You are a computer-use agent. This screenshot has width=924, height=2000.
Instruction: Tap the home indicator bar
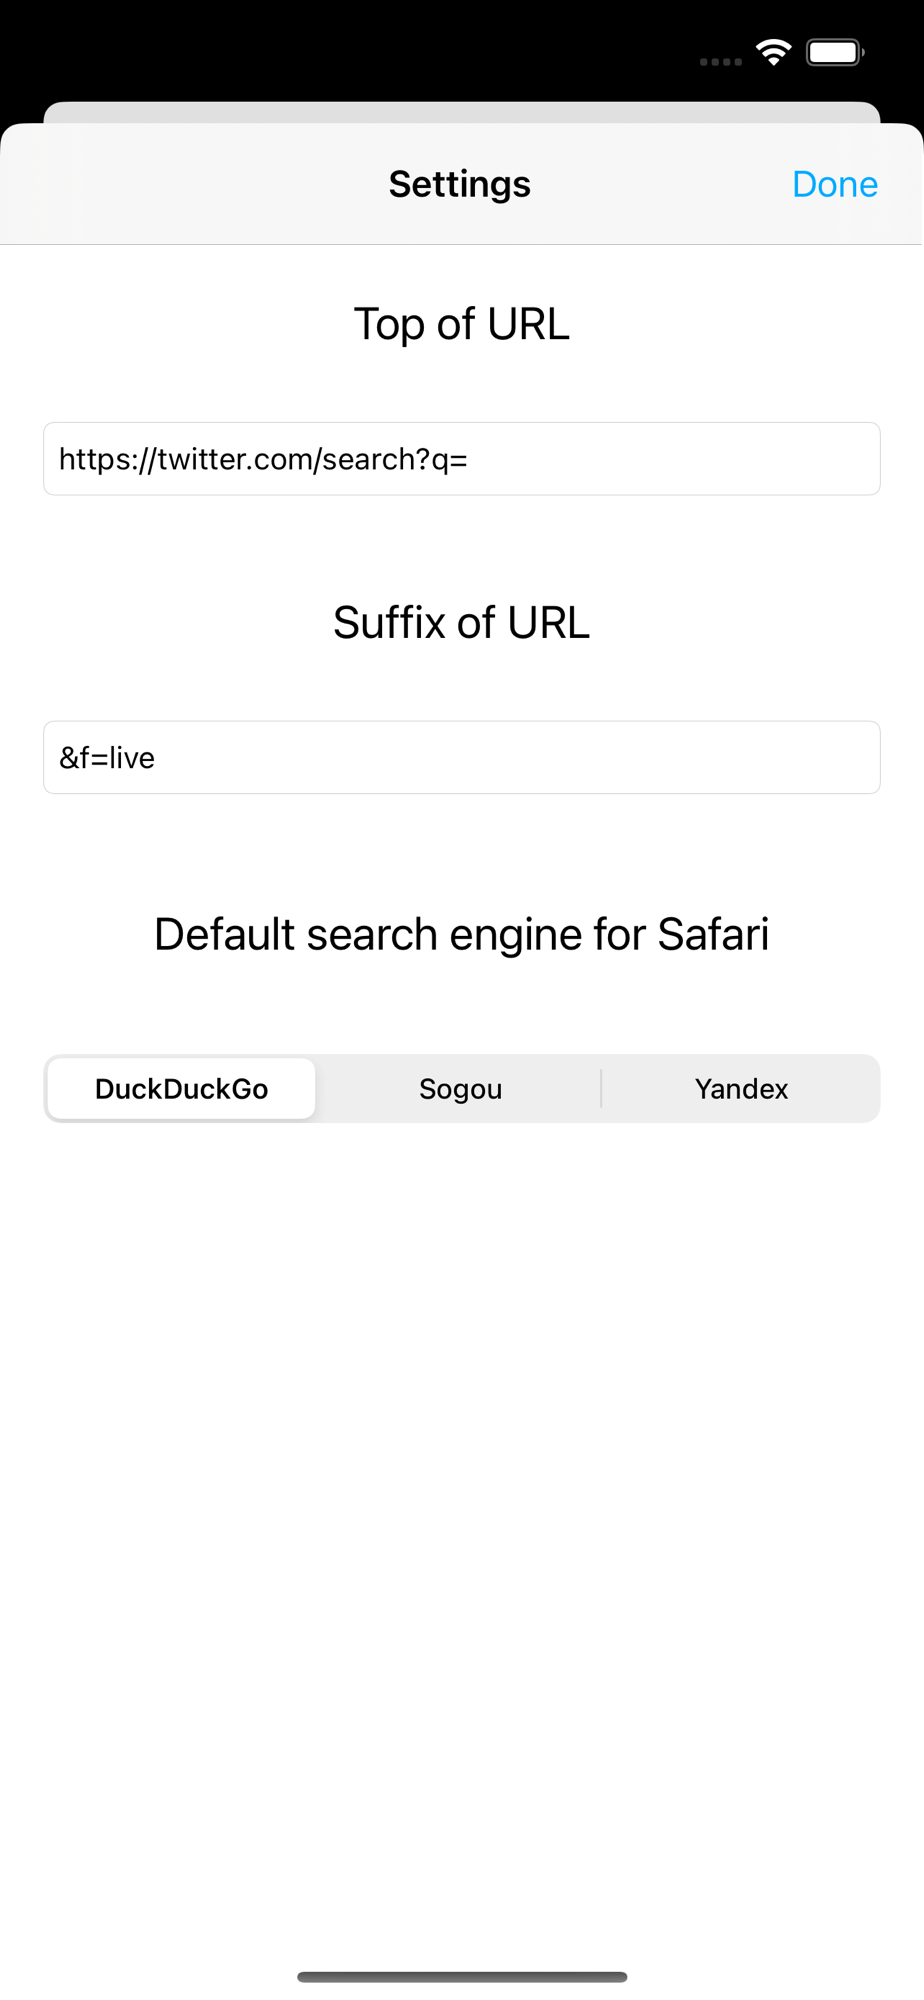pos(462,1976)
